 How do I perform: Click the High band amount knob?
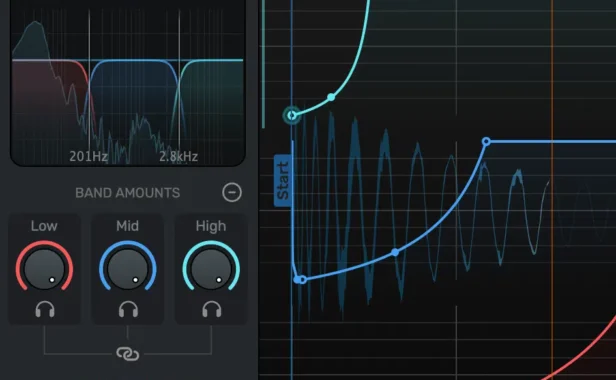tap(211, 268)
